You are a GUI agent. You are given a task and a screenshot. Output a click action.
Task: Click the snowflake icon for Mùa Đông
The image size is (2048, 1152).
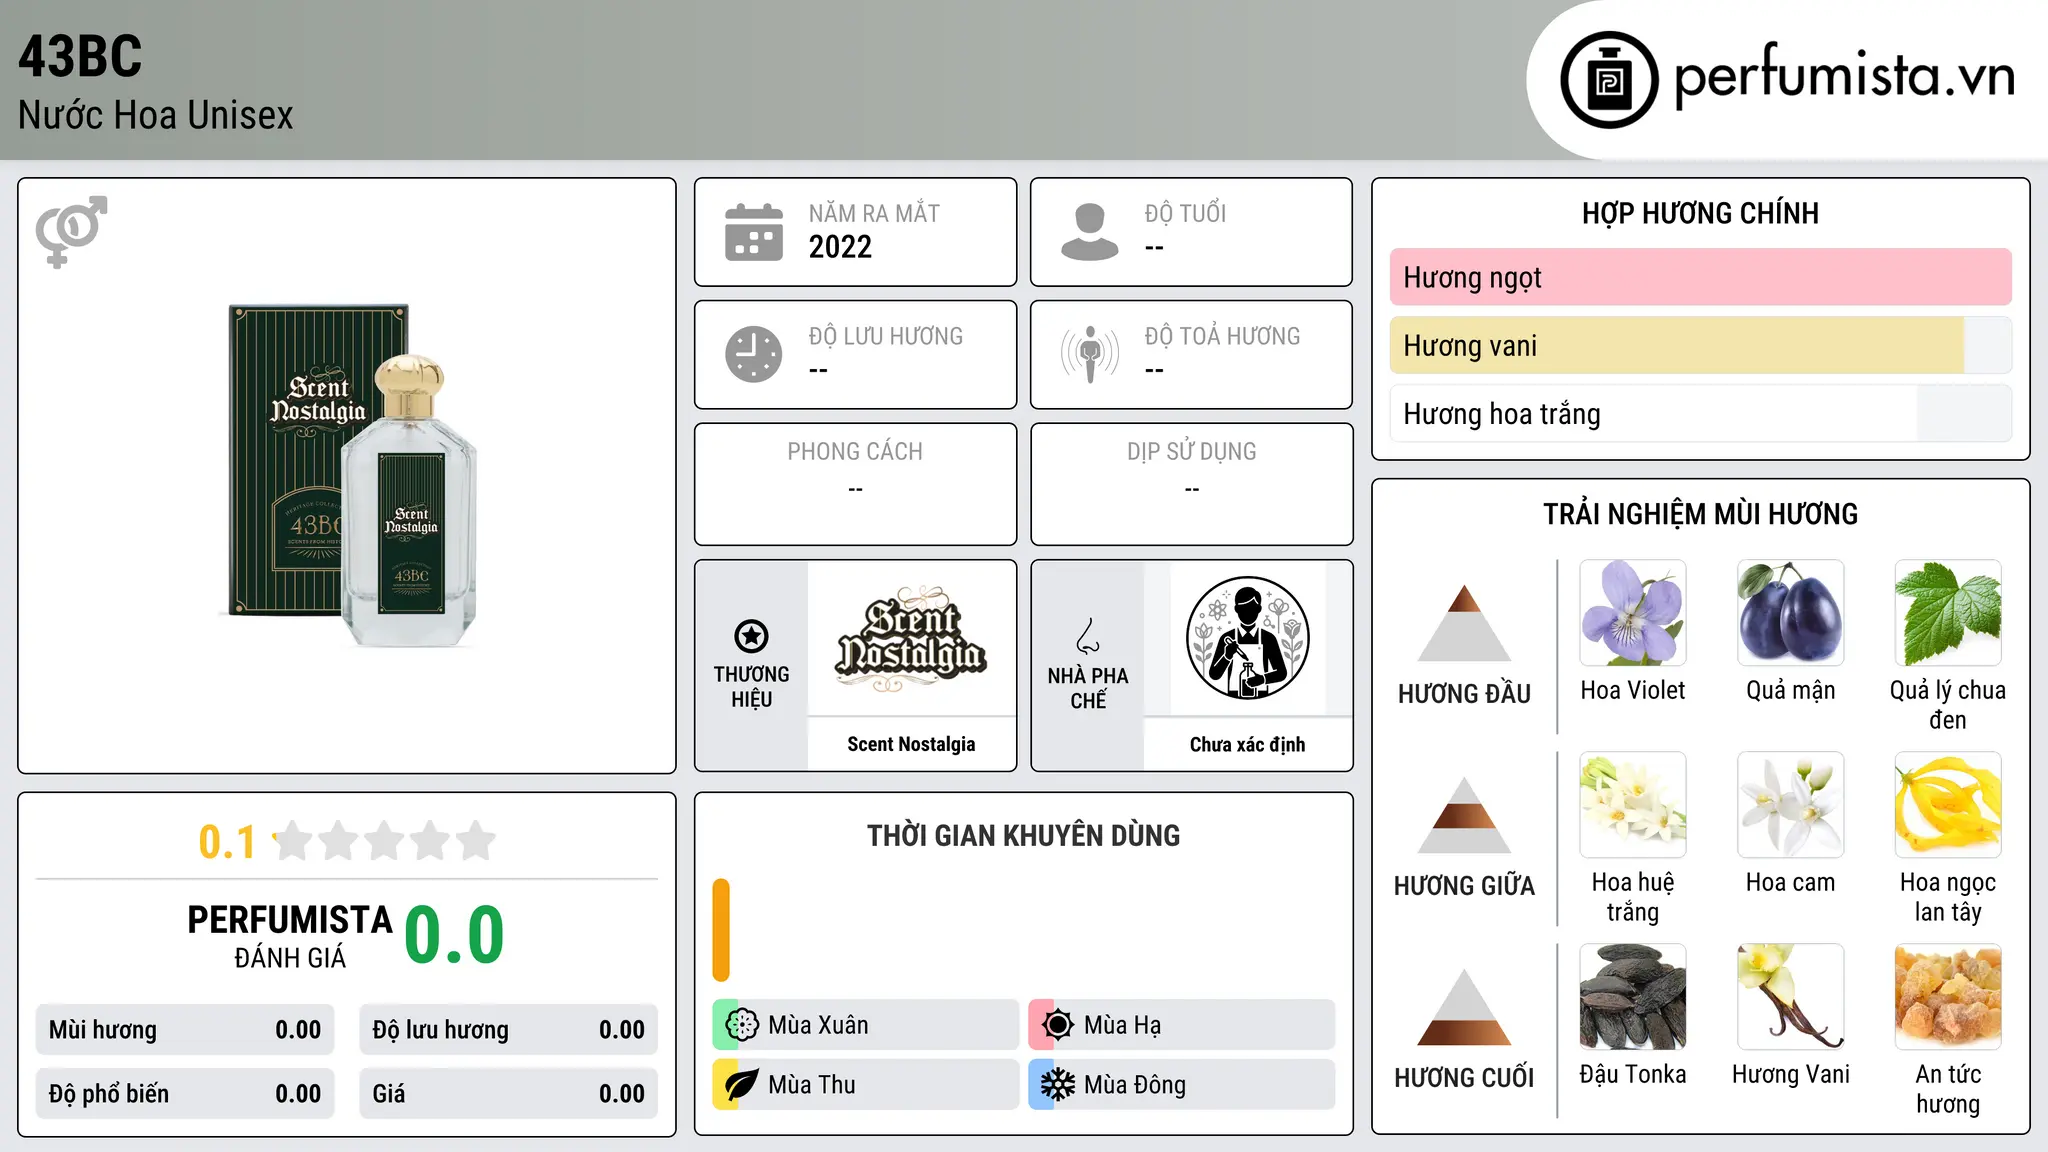click(x=1058, y=1085)
